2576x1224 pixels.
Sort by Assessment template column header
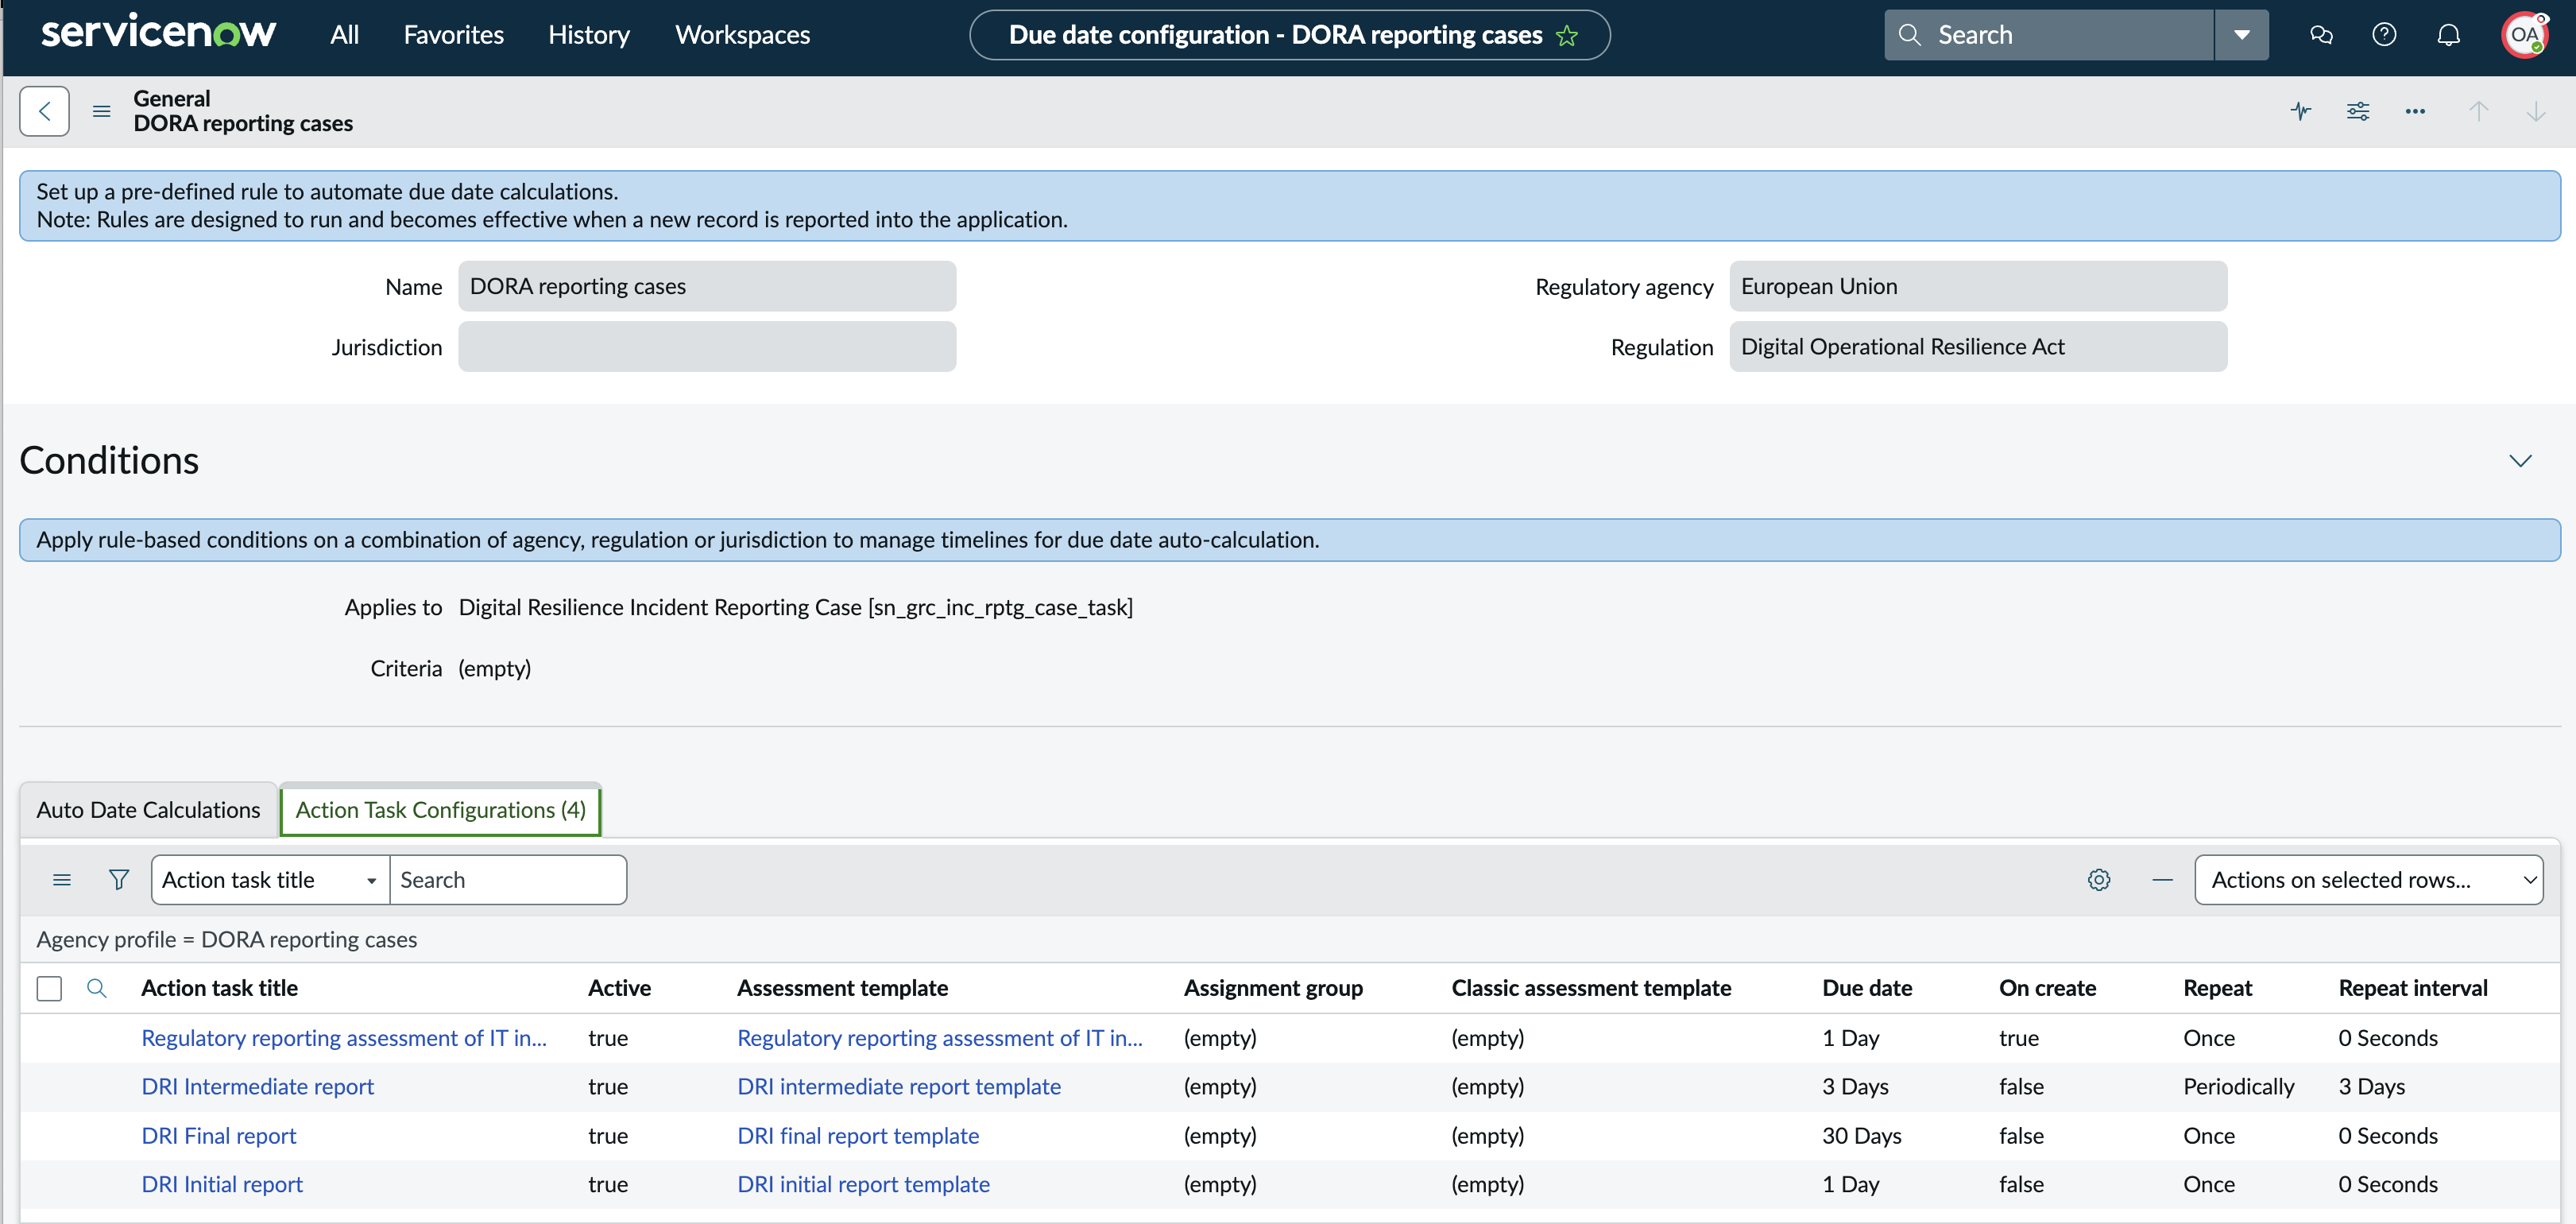842,988
